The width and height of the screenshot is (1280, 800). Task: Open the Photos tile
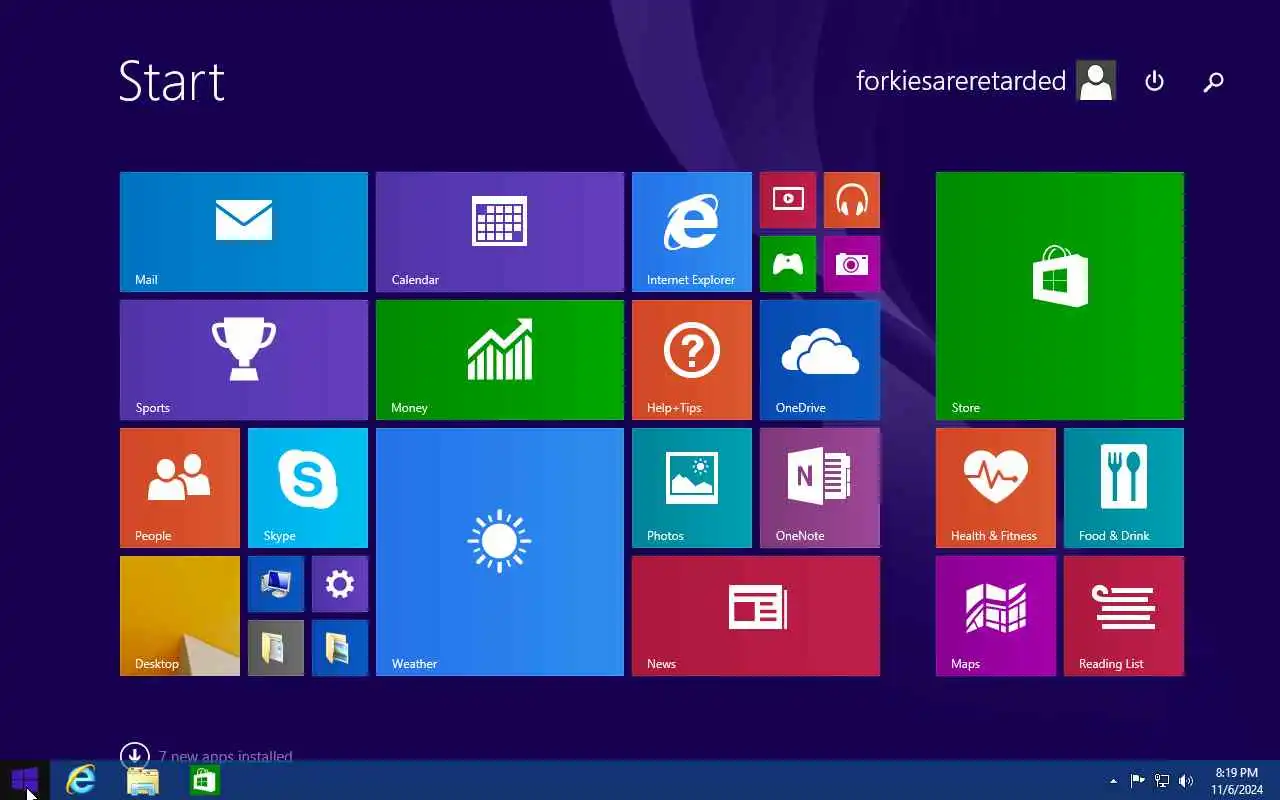[x=692, y=488]
